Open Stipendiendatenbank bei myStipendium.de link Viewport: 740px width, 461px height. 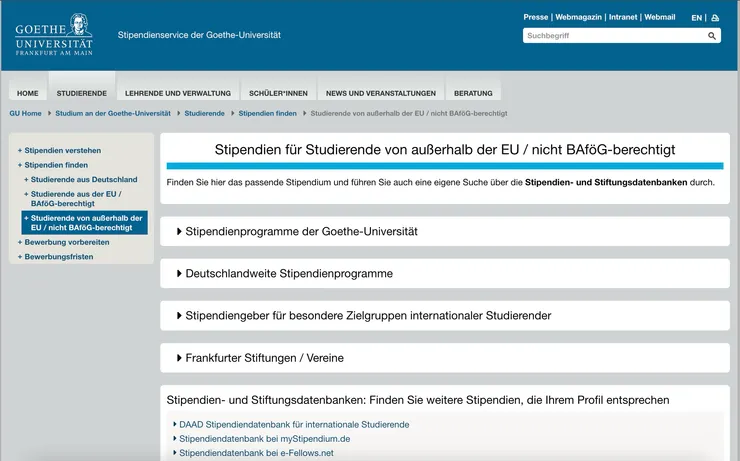click(264, 439)
